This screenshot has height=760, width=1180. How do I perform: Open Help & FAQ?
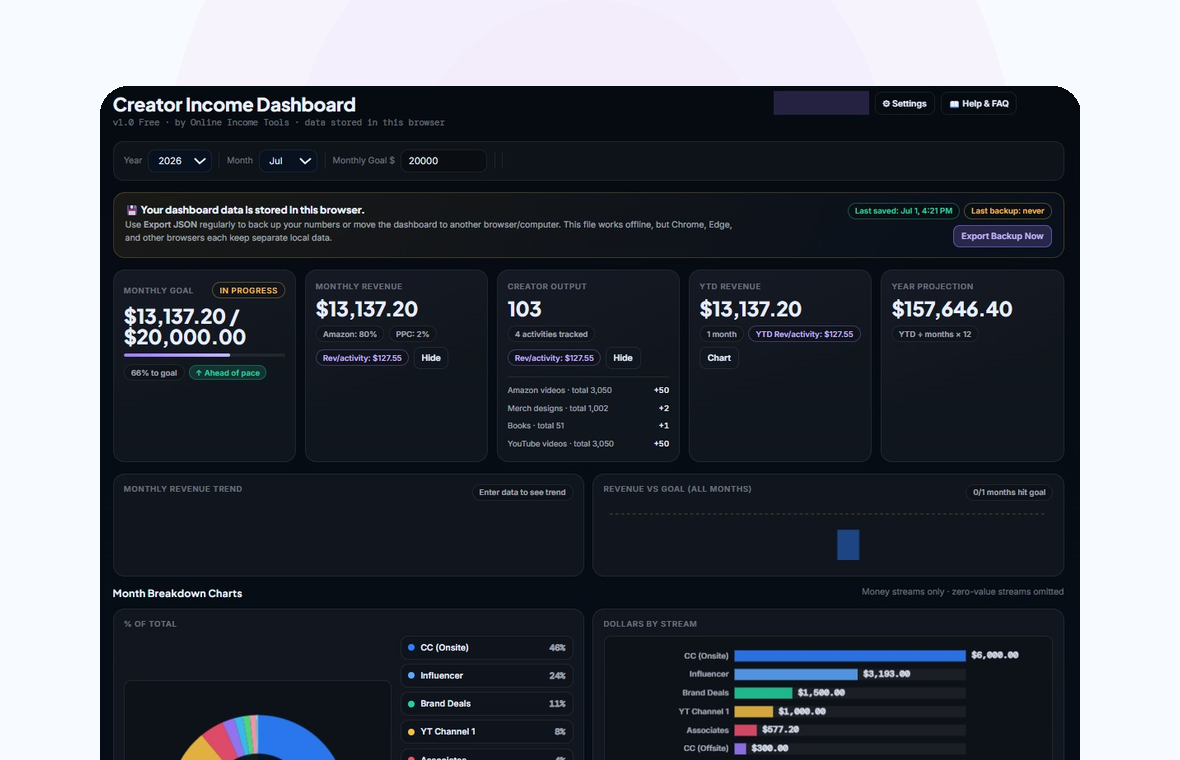point(978,104)
